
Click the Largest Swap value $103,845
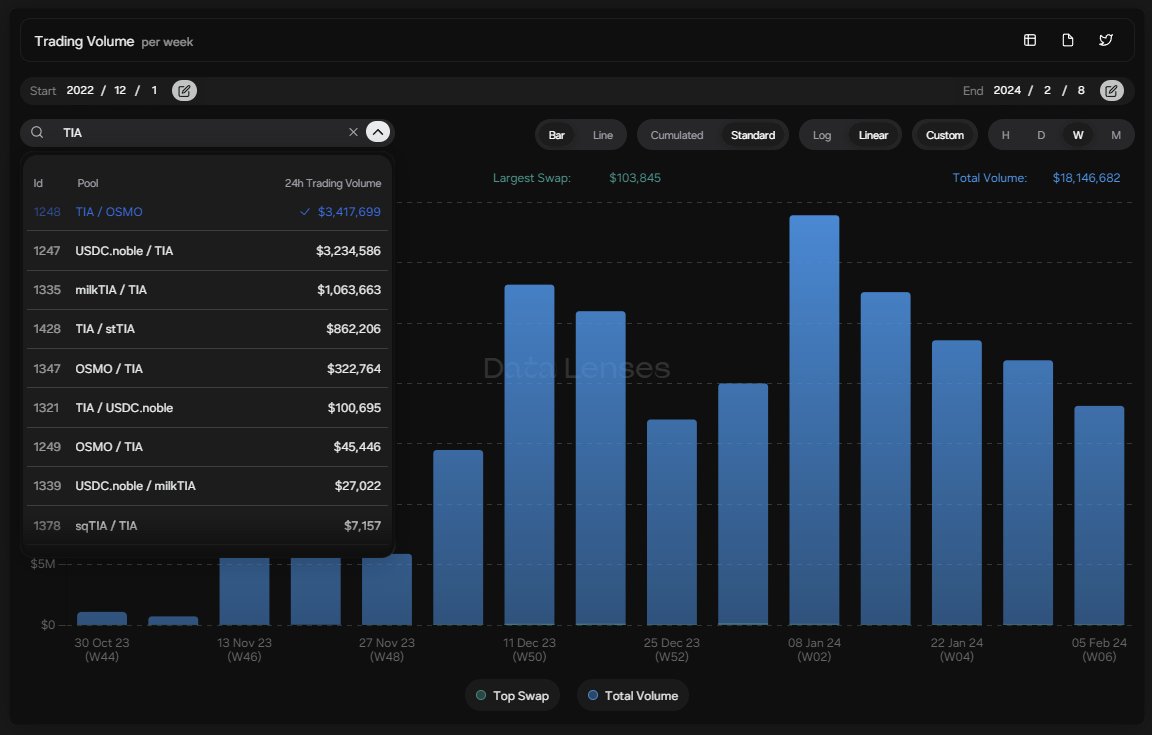tap(635, 178)
